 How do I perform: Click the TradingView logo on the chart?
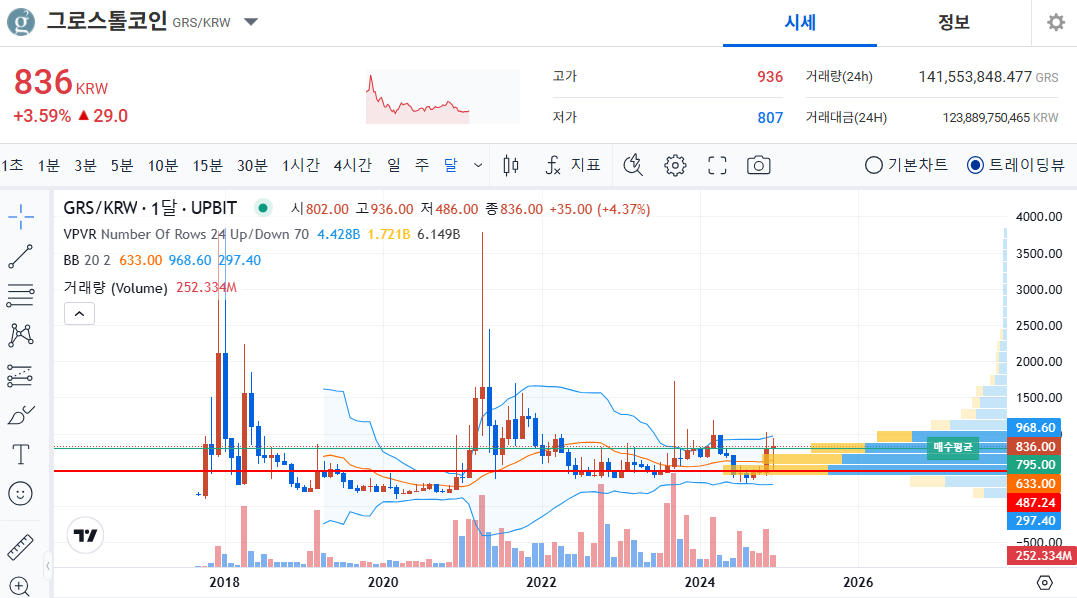click(x=86, y=536)
